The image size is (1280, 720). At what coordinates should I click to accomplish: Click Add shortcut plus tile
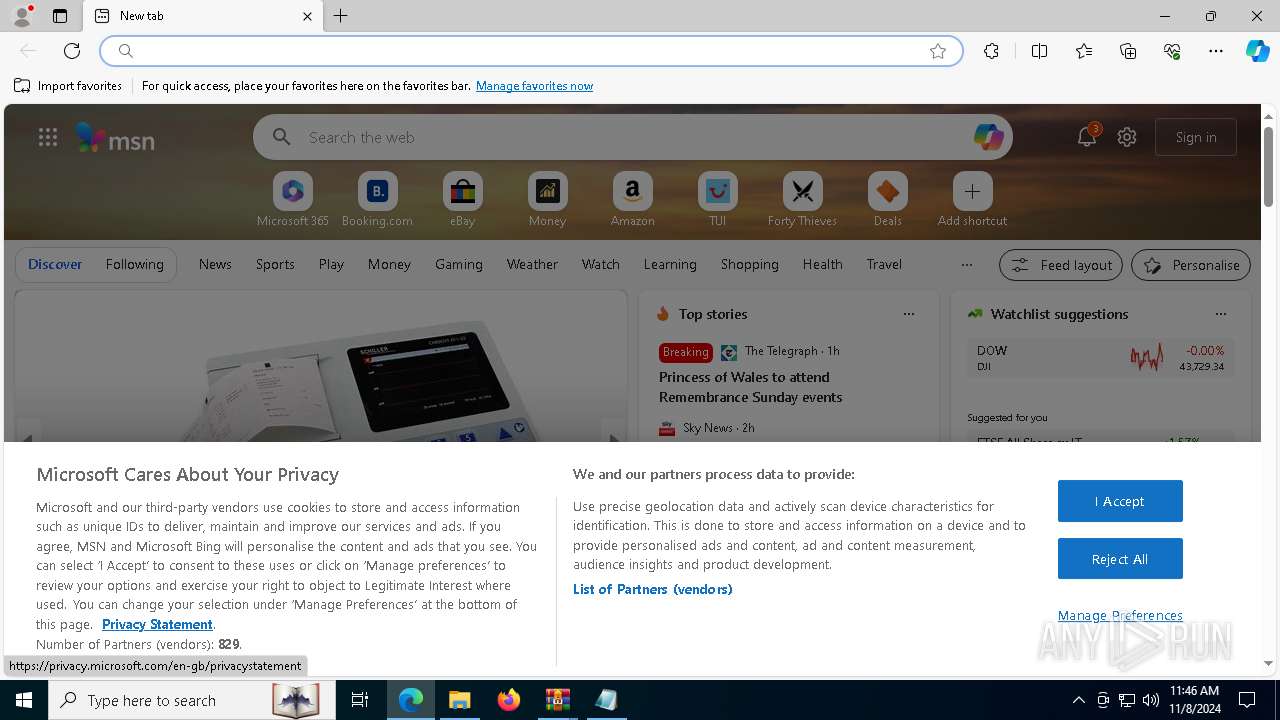click(x=972, y=200)
